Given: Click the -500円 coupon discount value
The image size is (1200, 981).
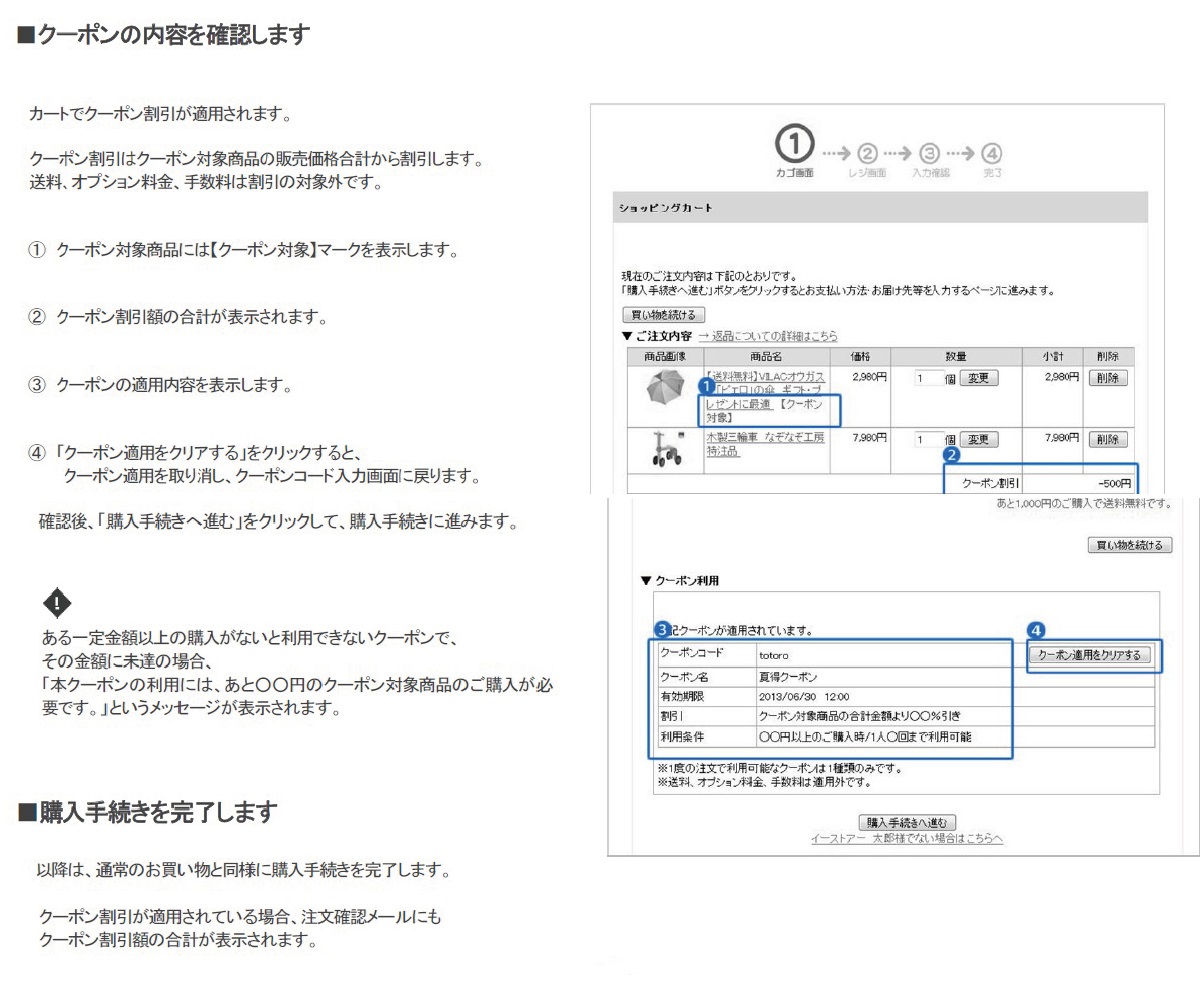Looking at the screenshot, I should [1113, 483].
